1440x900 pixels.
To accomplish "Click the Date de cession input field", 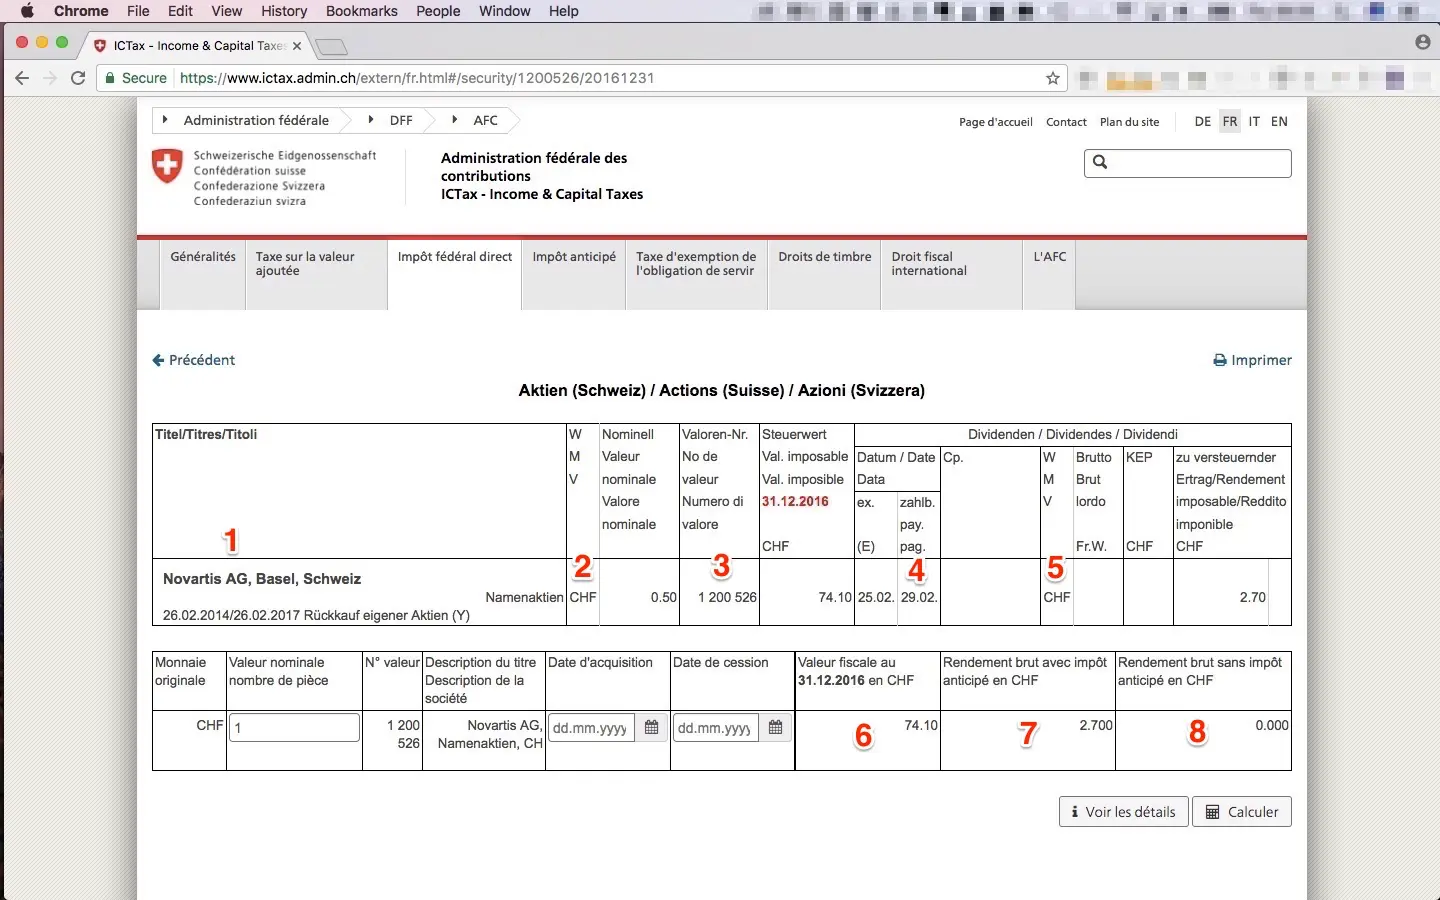I will point(716,728).
